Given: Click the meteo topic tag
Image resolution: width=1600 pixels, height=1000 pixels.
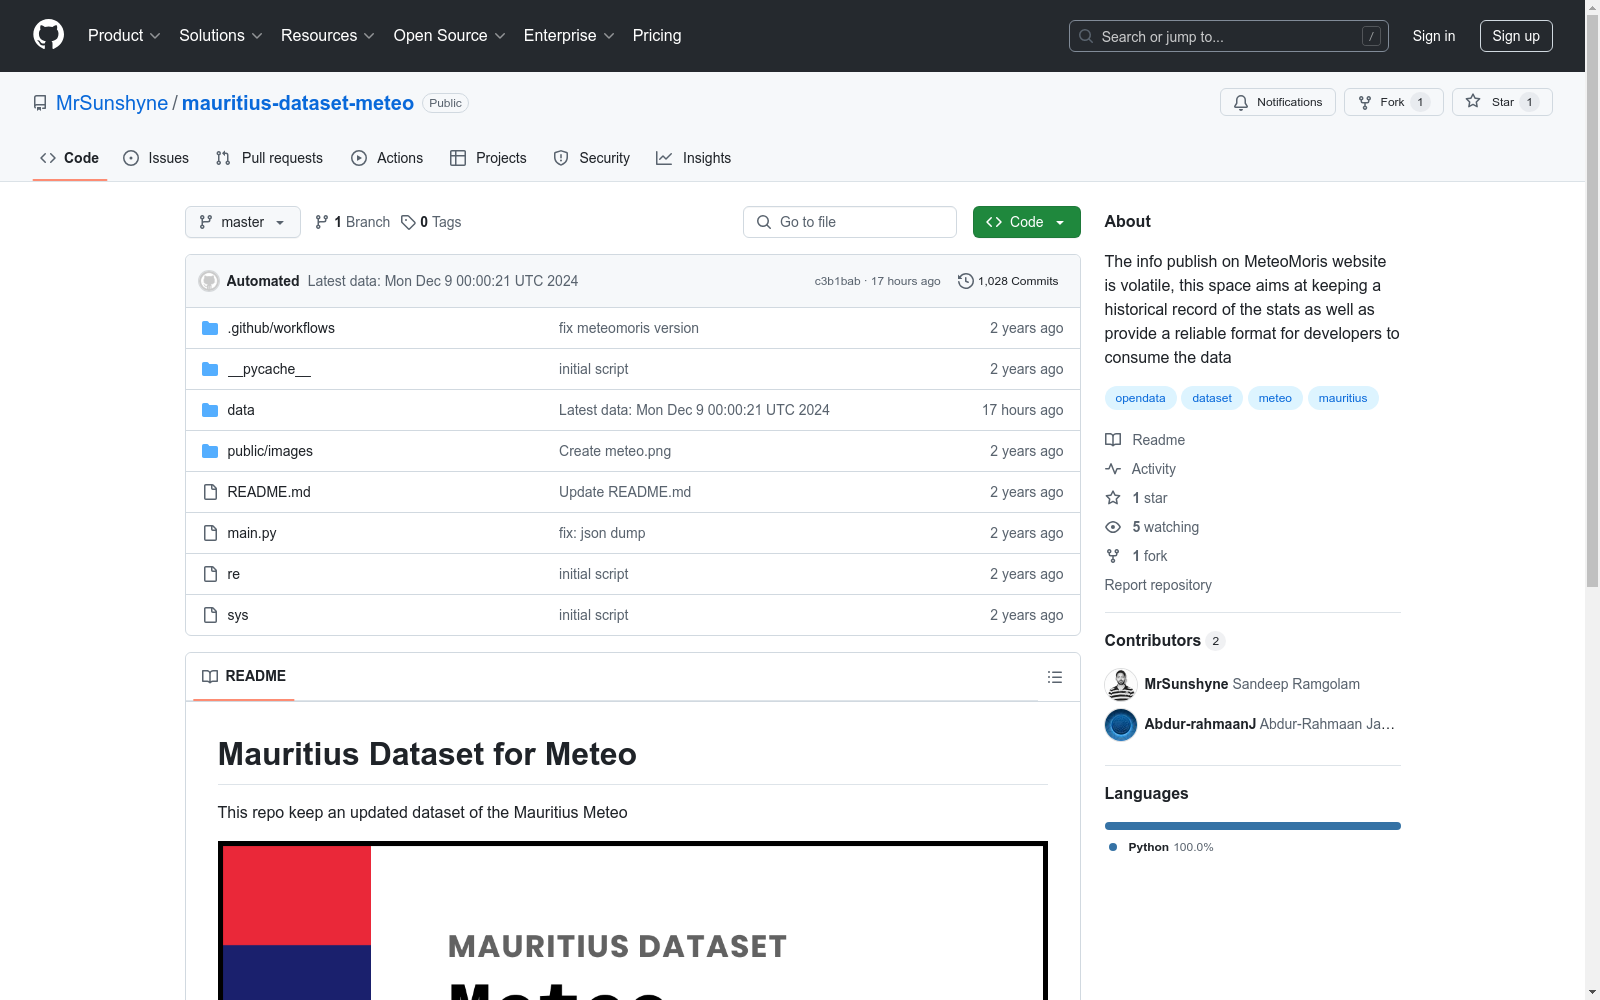Looking at the screenshot, I should tap(1275, 398).
